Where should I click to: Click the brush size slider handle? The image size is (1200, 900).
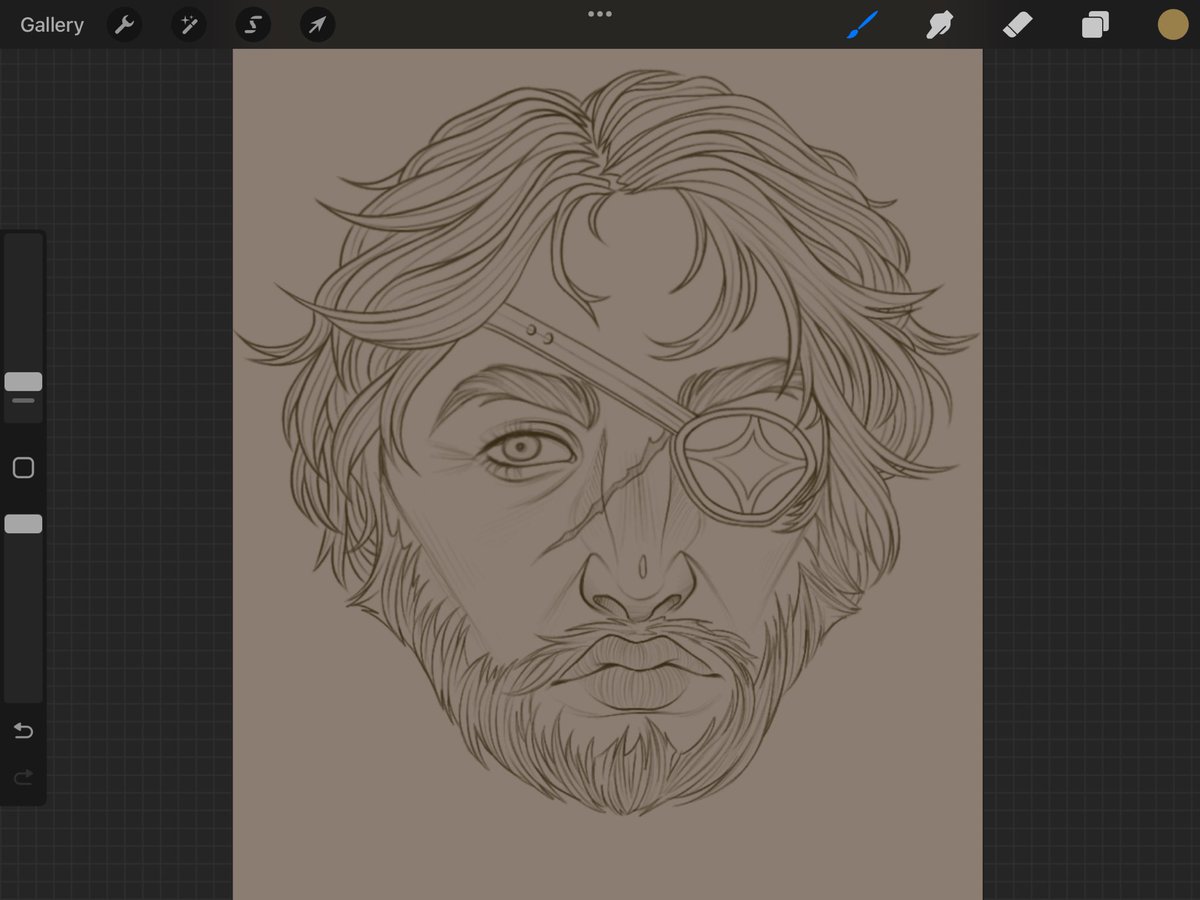click(x=23, y=381)
